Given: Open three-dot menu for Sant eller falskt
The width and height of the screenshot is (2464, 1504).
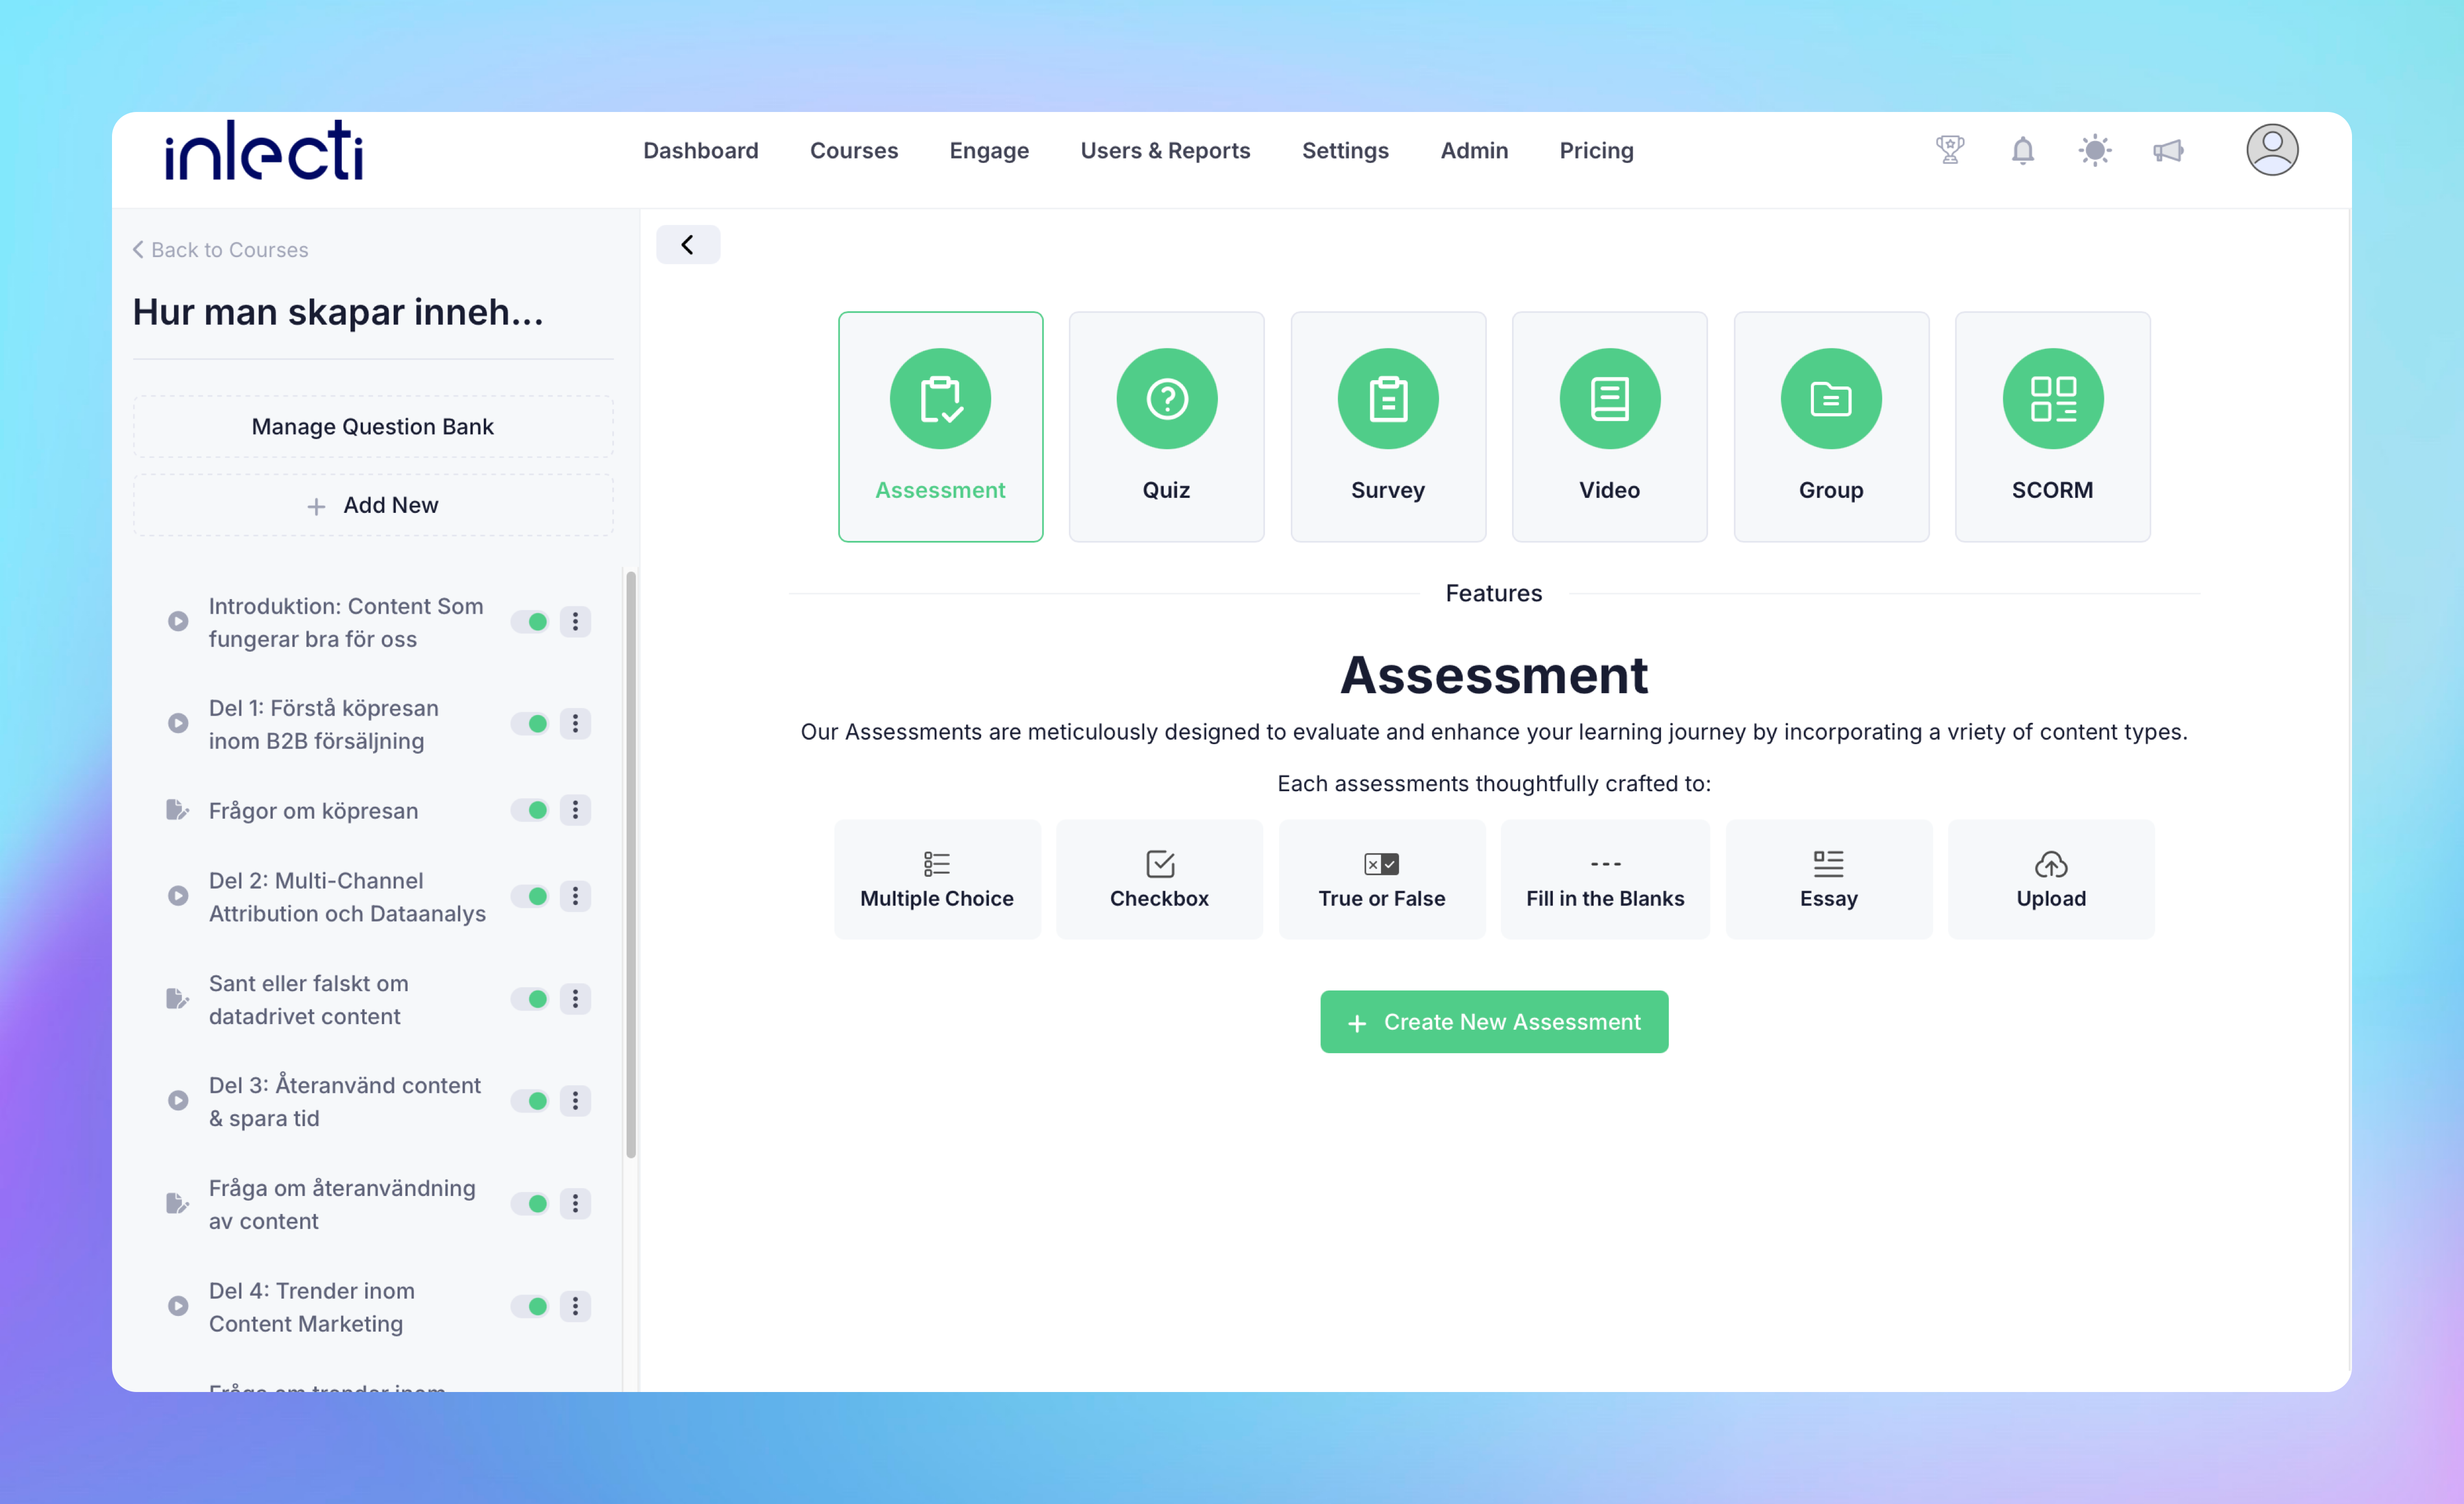Looking at the screenshot, I should tap(575, 999).
